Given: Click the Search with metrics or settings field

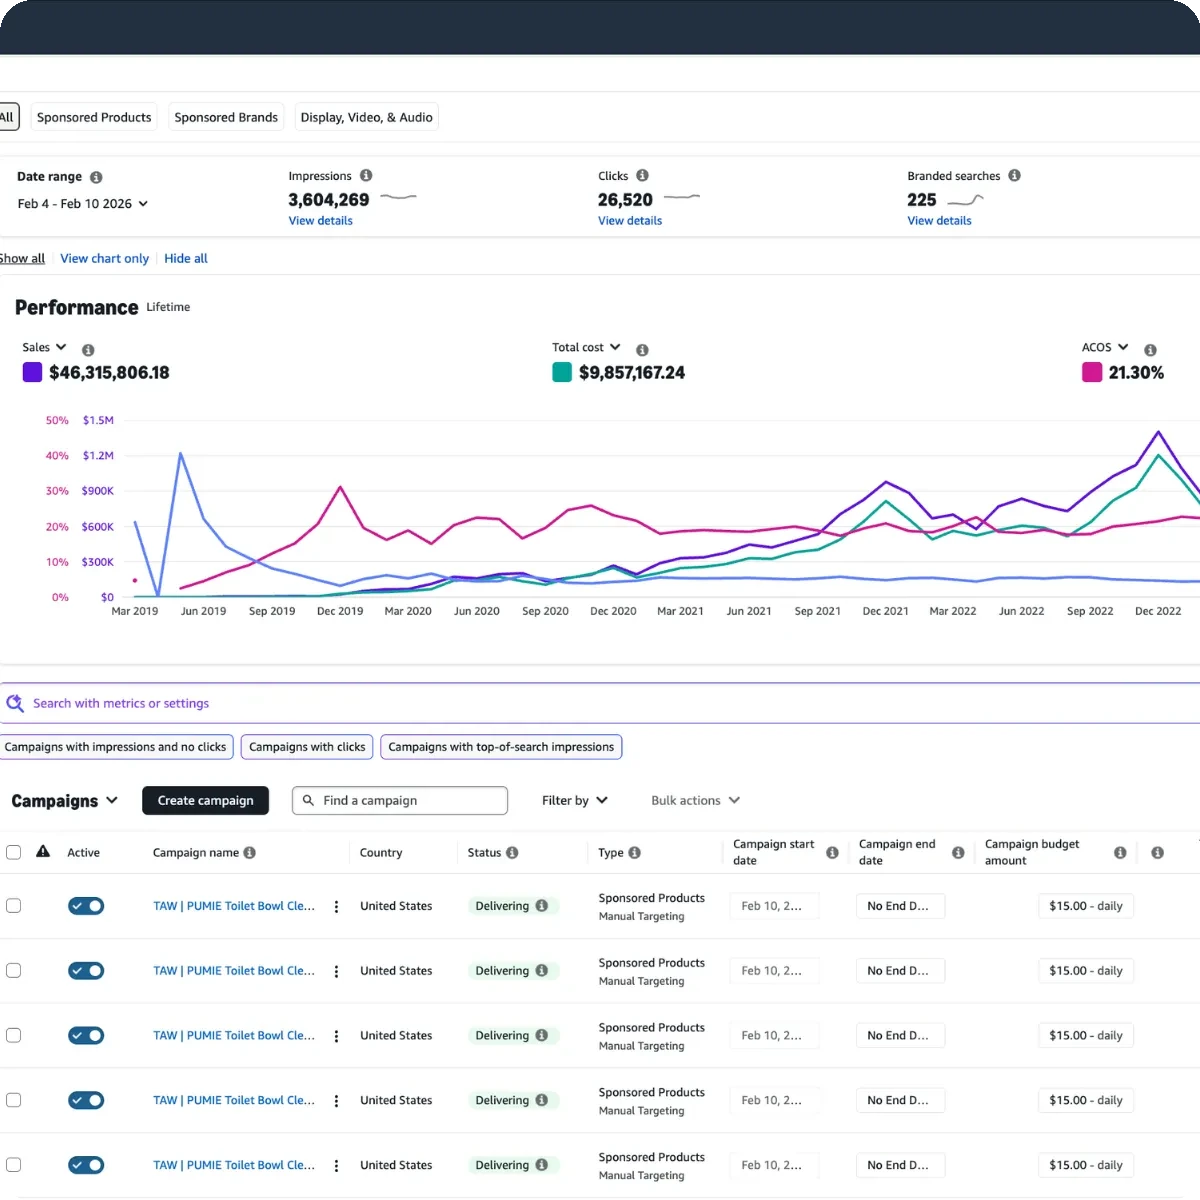Looking at the screenshot, I should pos(600,703).
